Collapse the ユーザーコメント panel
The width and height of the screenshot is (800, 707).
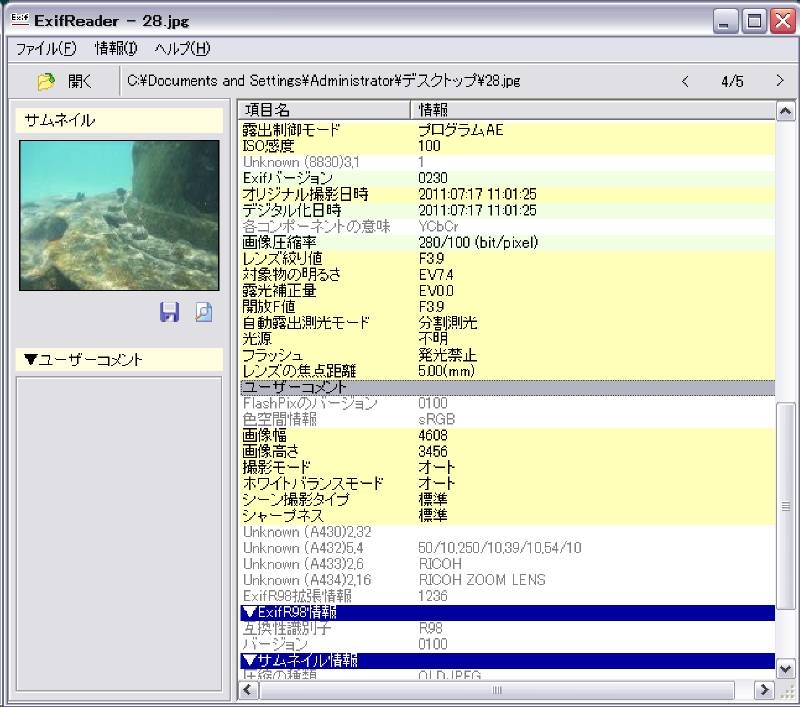(x=30, y=360)
